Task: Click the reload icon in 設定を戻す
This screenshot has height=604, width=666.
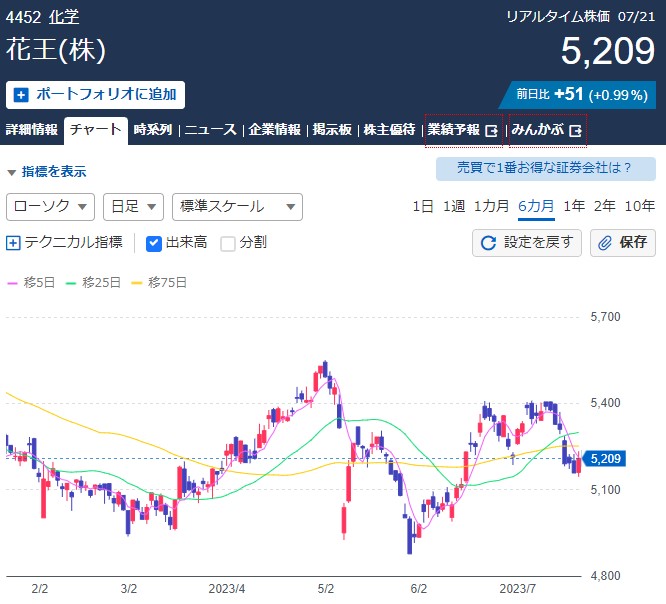Action: click(x=489, y=242)
